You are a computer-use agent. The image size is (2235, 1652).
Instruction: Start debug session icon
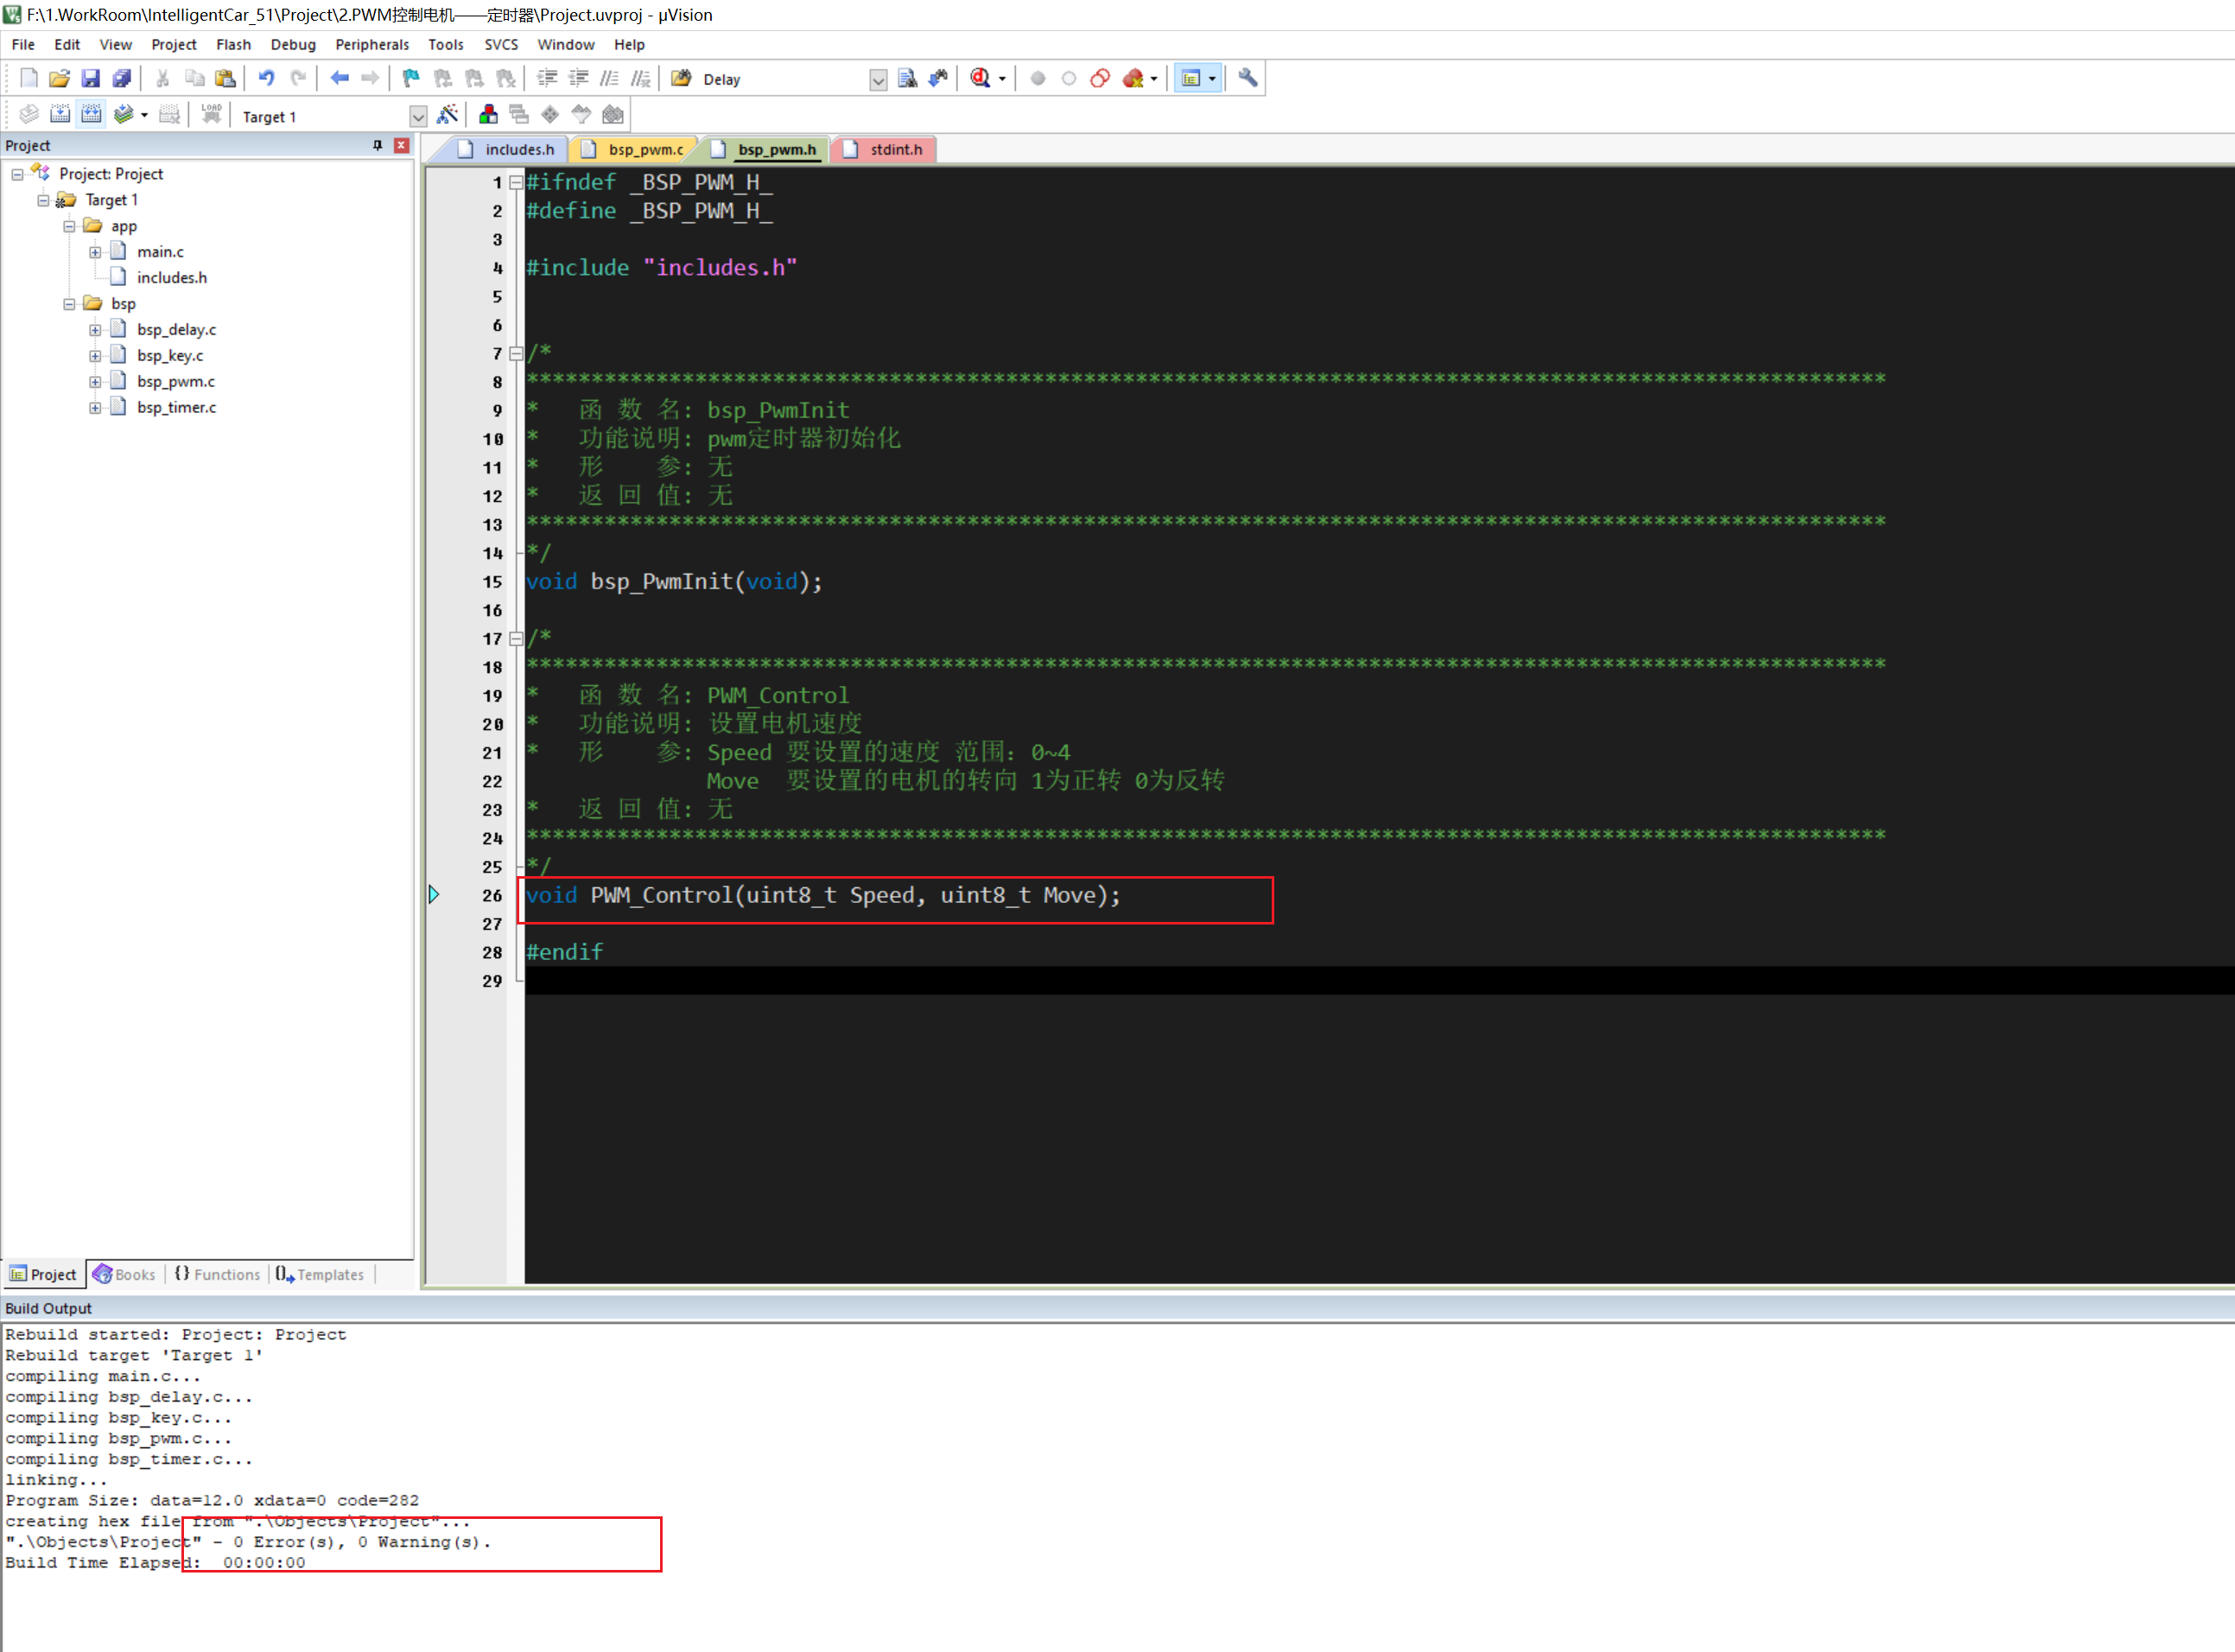point(980,79)
